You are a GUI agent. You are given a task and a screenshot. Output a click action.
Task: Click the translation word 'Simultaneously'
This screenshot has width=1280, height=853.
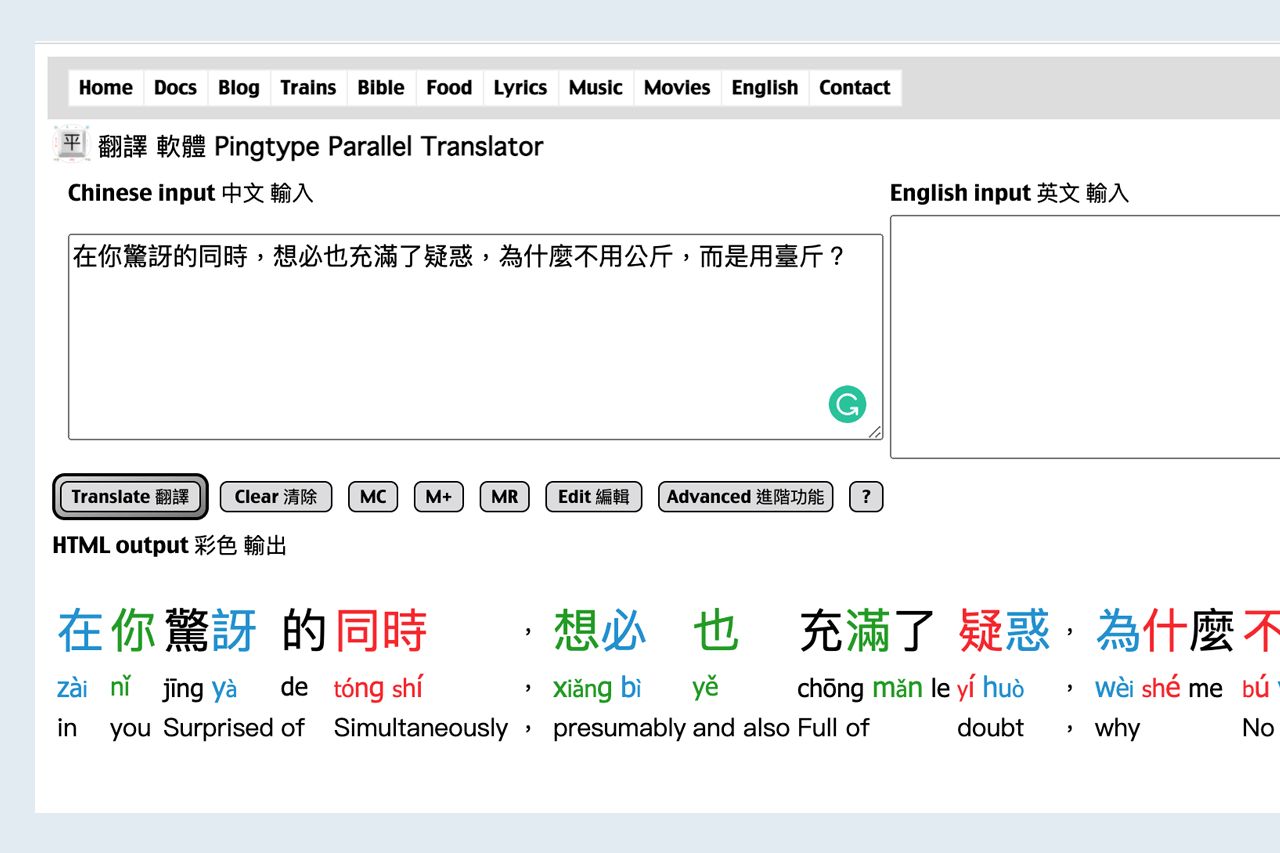tap(421, 728)
